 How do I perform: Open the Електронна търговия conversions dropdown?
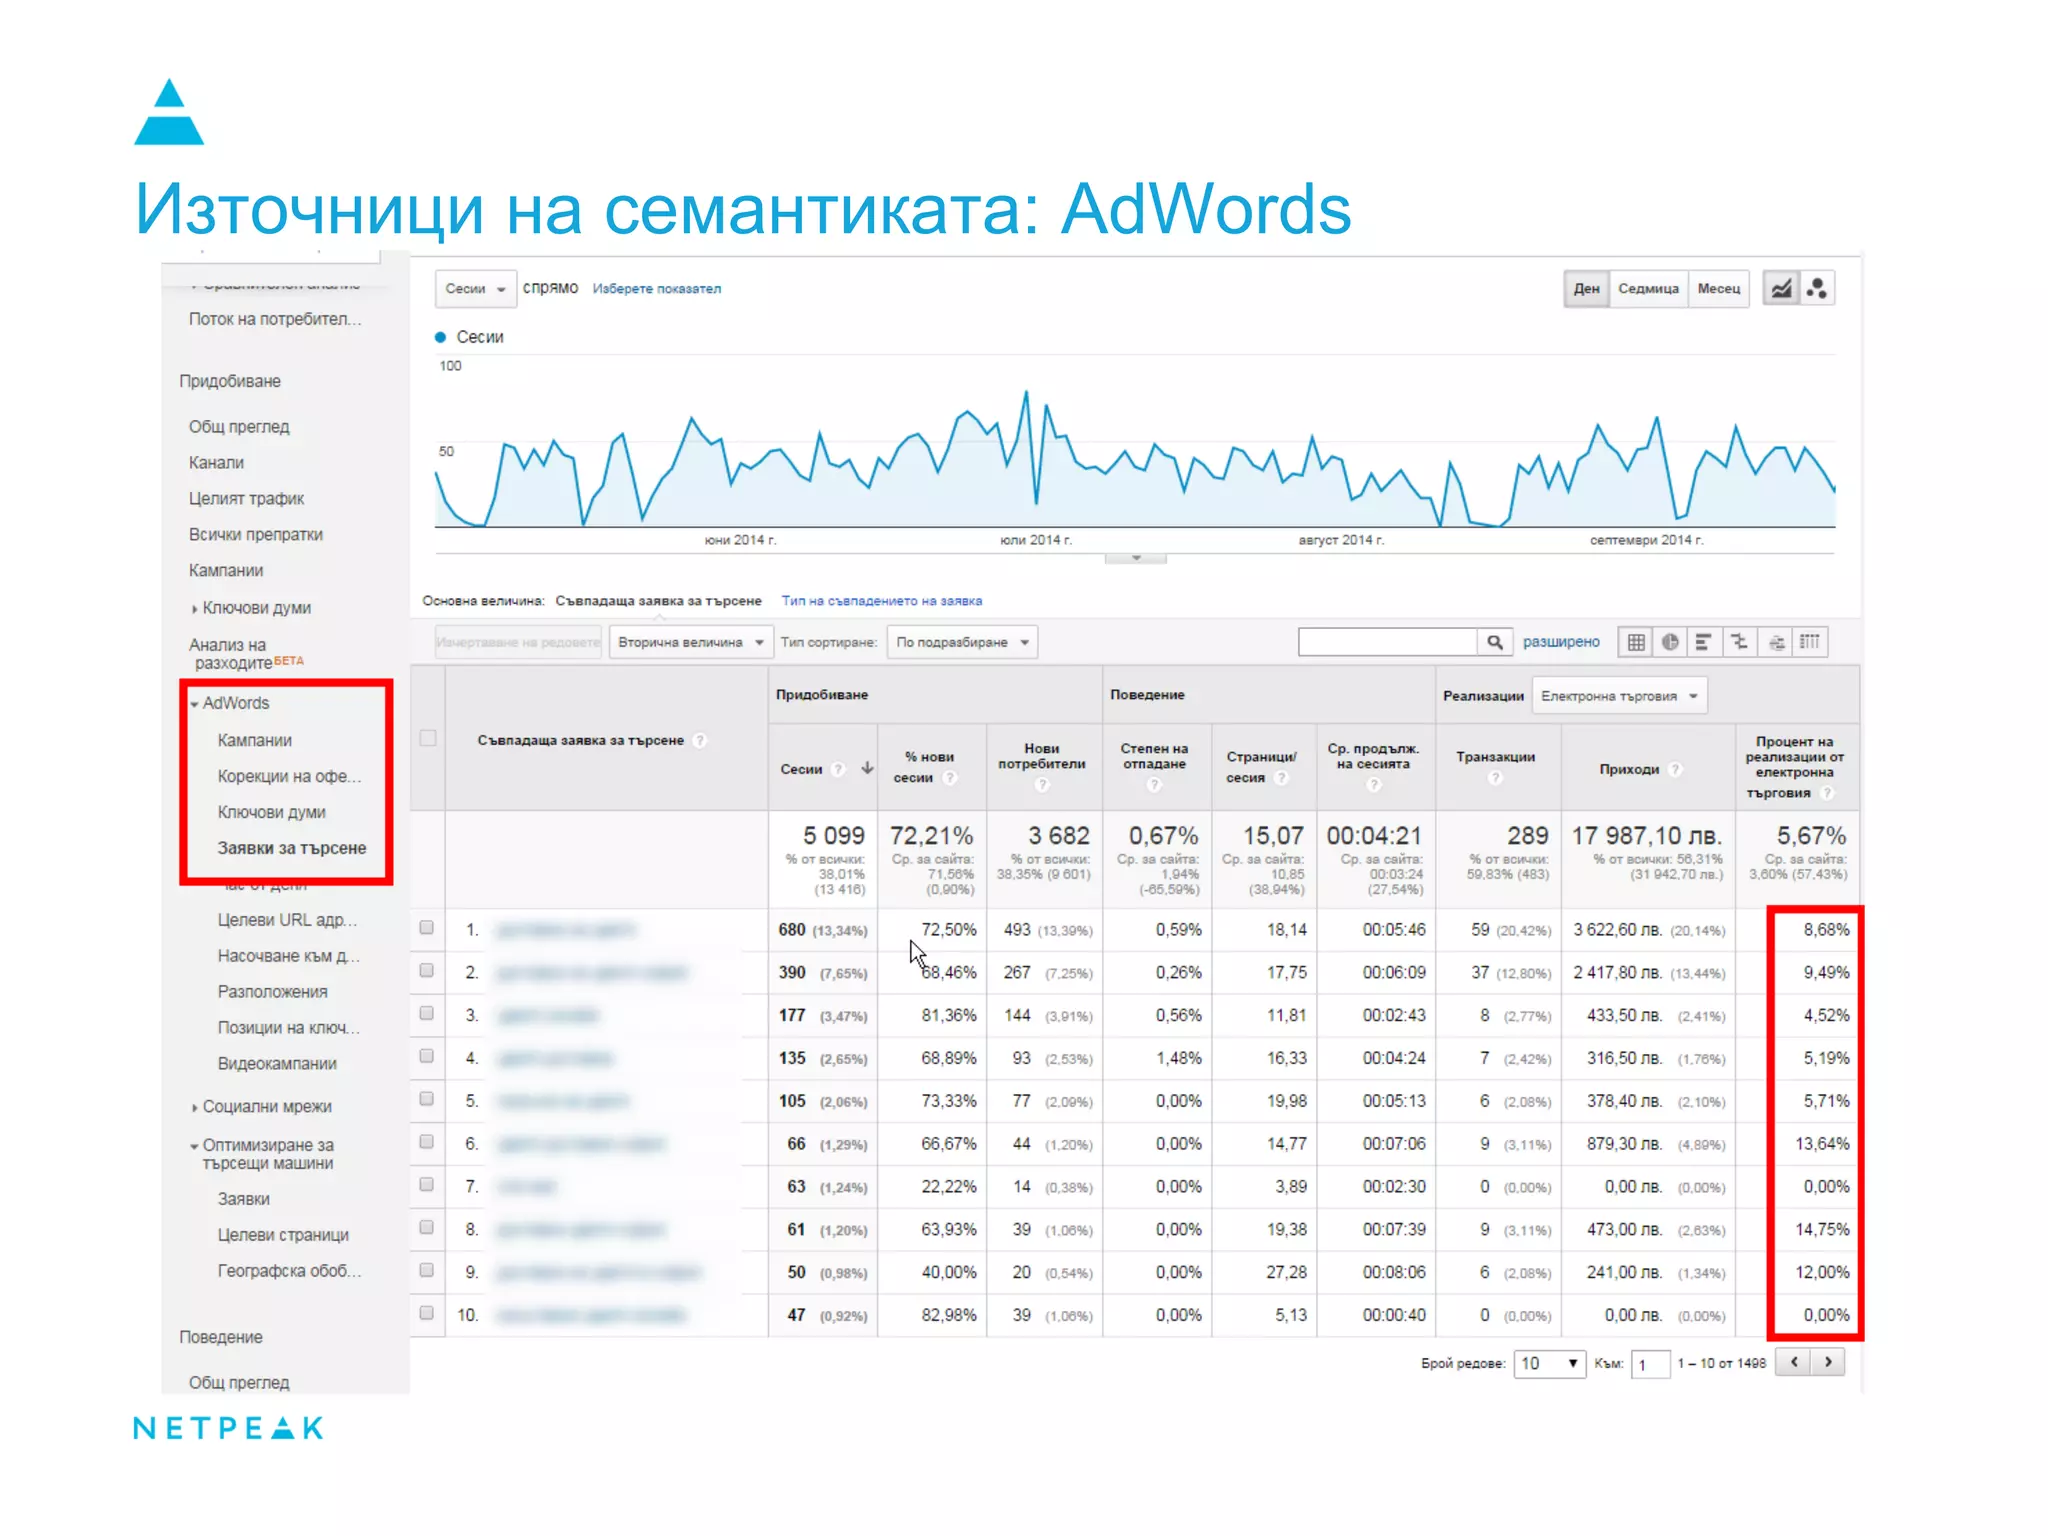tap(1620, 696)
